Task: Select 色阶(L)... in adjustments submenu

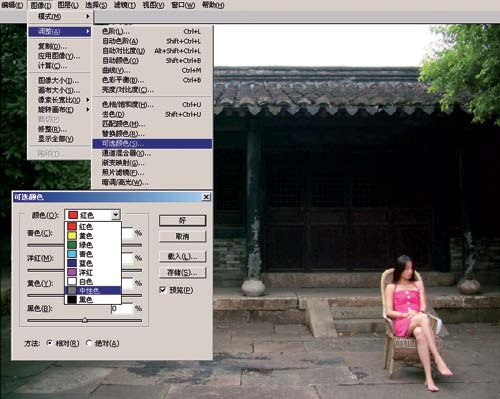Action: pyautogui.click(x=152, y=32)
